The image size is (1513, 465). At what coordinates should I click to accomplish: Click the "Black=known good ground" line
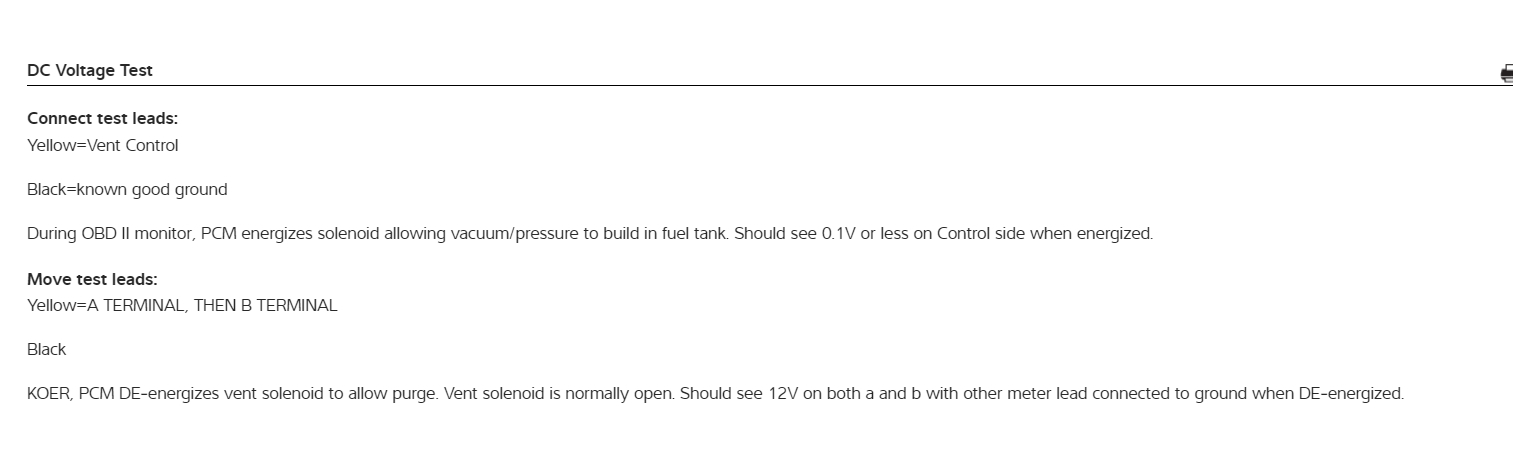click(127, 190)
